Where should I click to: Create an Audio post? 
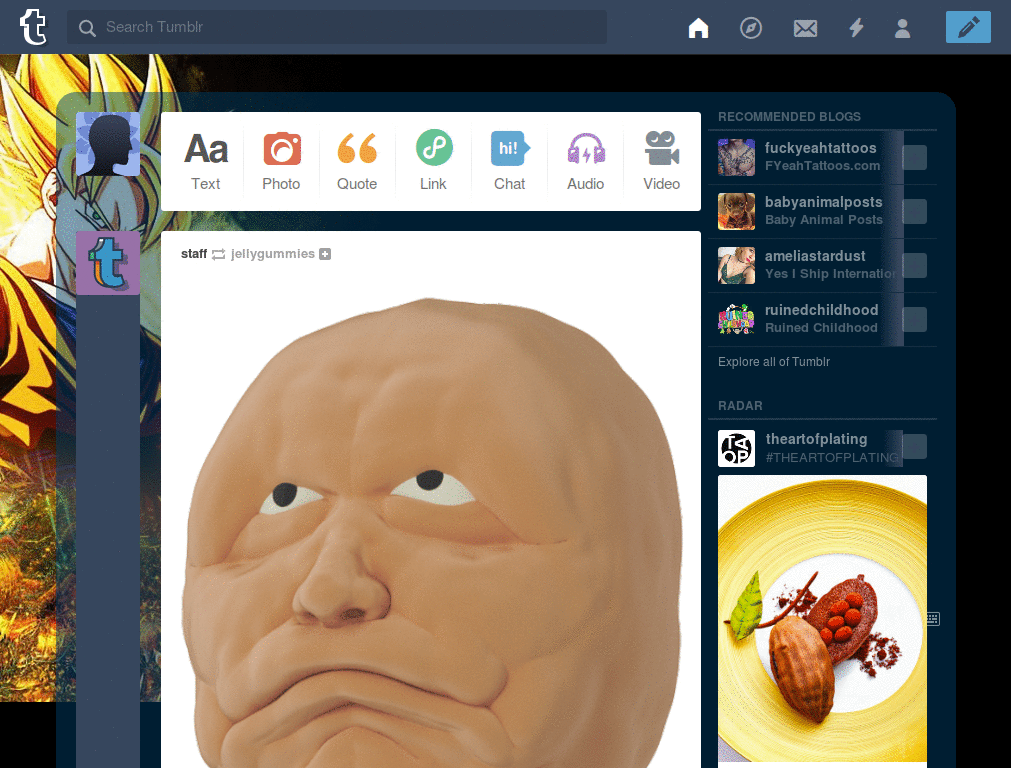tap(586, 161)
